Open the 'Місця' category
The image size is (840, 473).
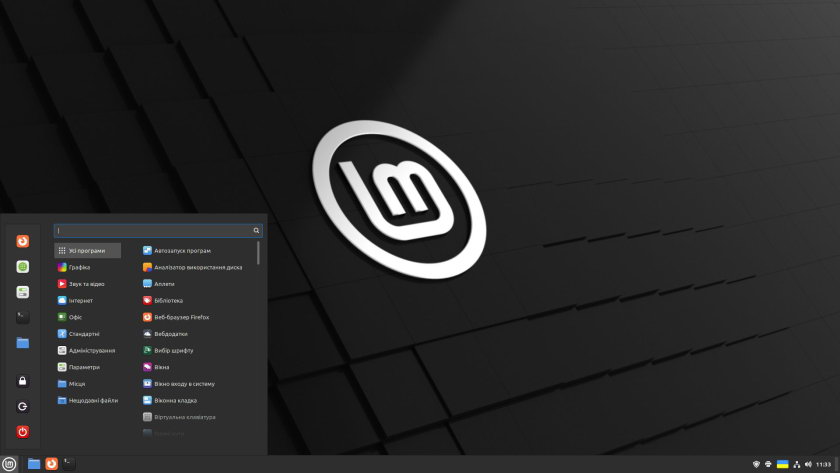(88, 384)
